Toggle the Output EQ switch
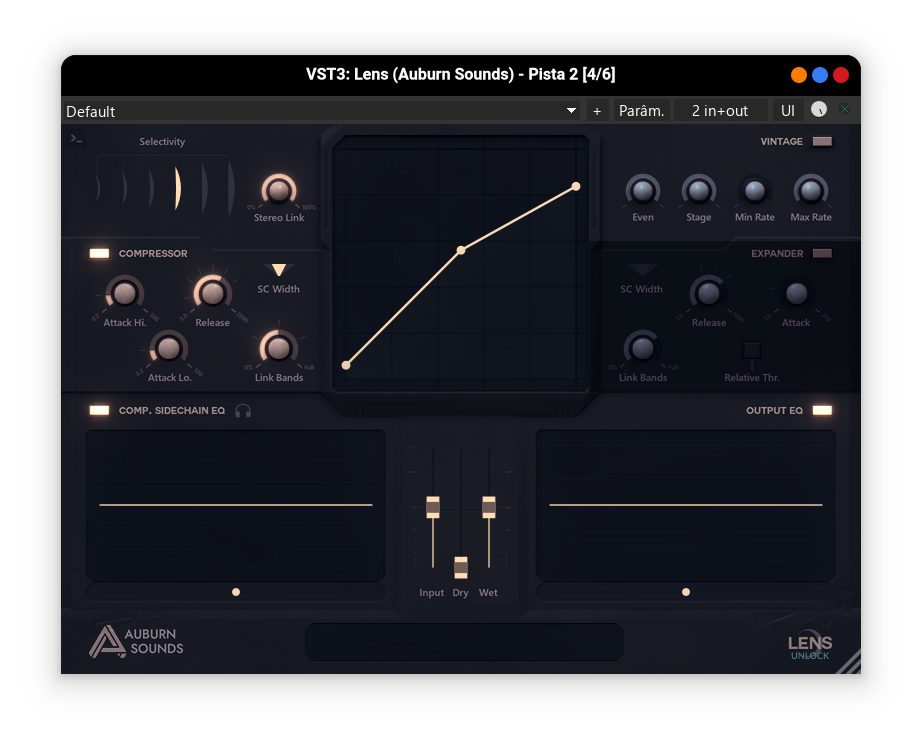The image size is (922, 741). (x=822, y=410)
